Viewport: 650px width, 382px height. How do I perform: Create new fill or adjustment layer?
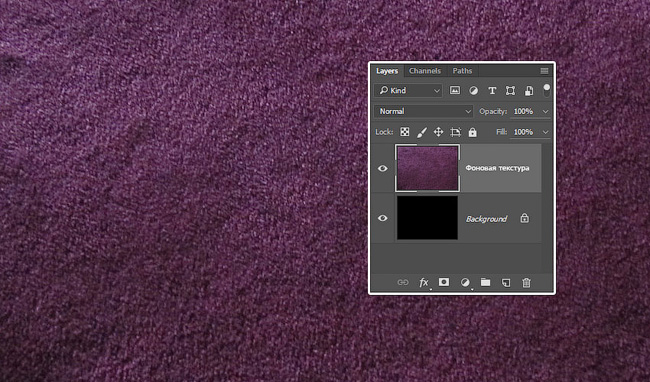(465, 282)
